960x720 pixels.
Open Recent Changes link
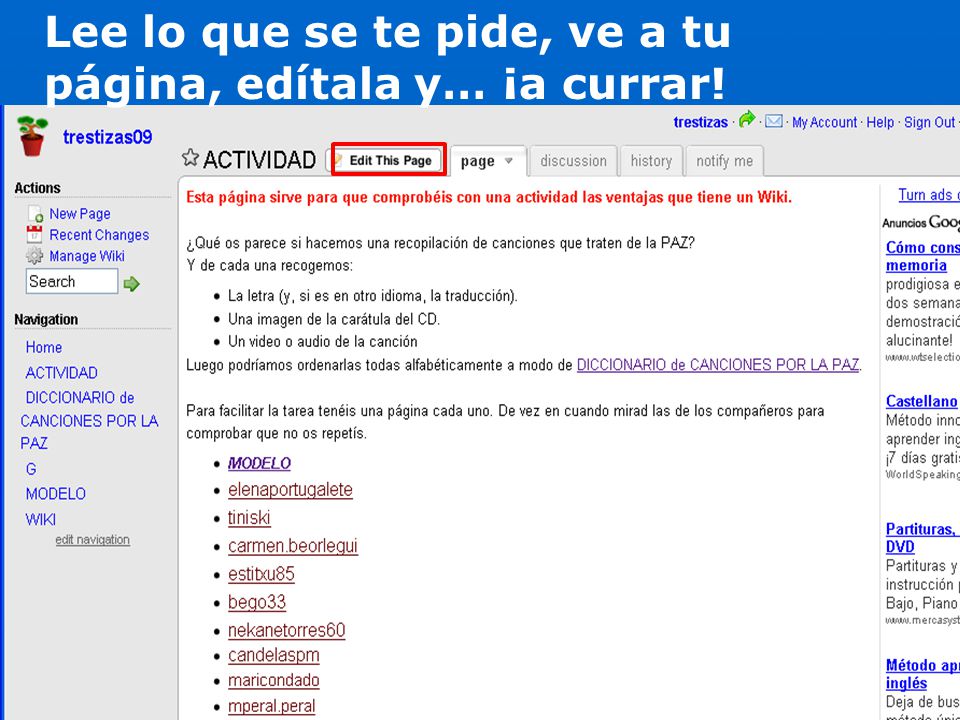pos(99,234)
